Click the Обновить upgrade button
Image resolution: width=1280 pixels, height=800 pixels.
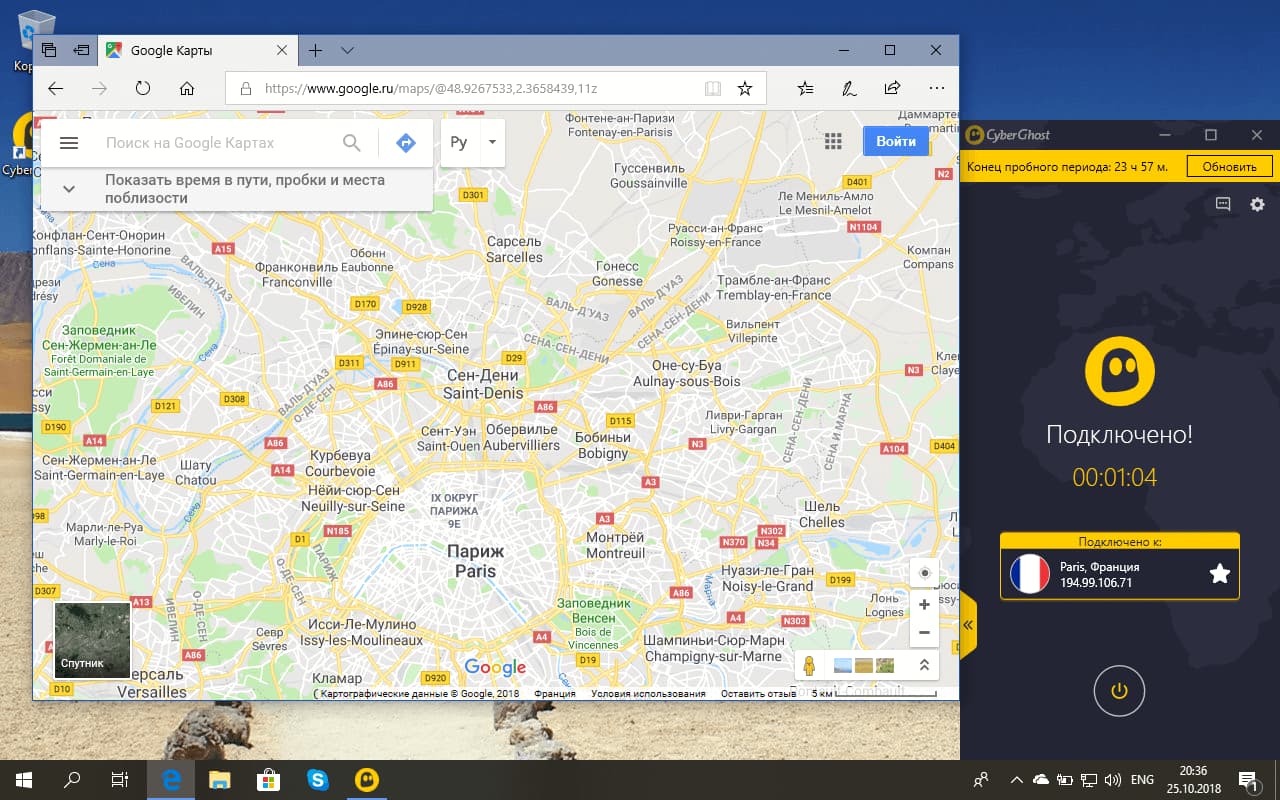click(x=1229, y=166)
